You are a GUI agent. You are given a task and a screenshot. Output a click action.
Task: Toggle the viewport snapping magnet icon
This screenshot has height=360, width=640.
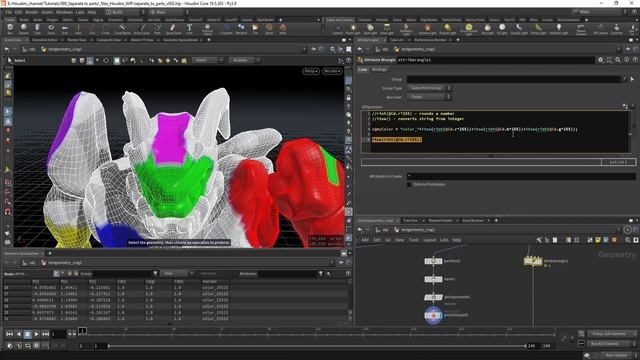click(x=8, y=212)
